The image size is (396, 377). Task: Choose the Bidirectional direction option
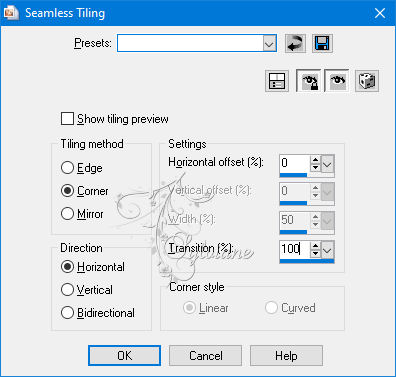point(67,313)
